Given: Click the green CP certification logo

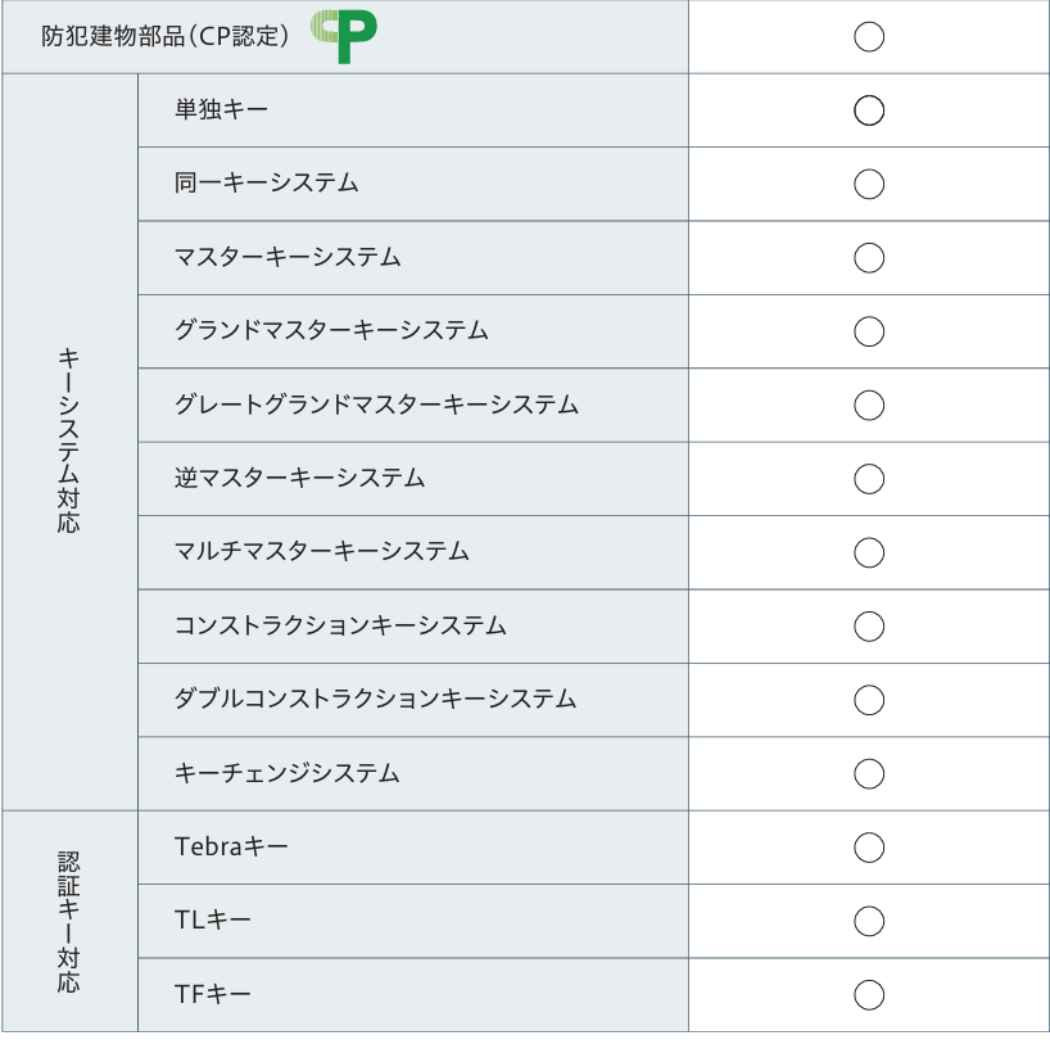Looking at the screenshot, I should (344, 37).
